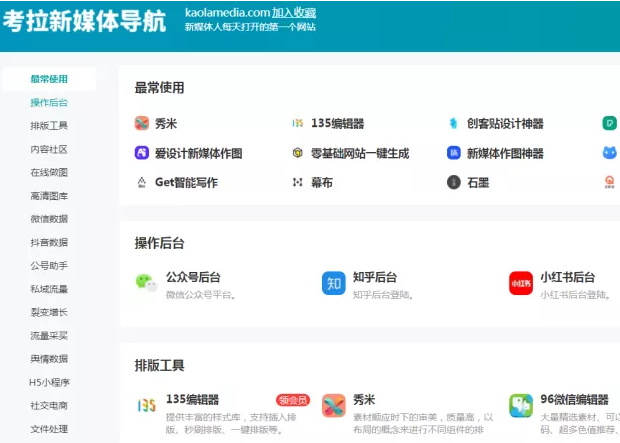This screenshot has width=620, height=443.
Task: Select 操作后台 in the sidebar
Action: 49,103
